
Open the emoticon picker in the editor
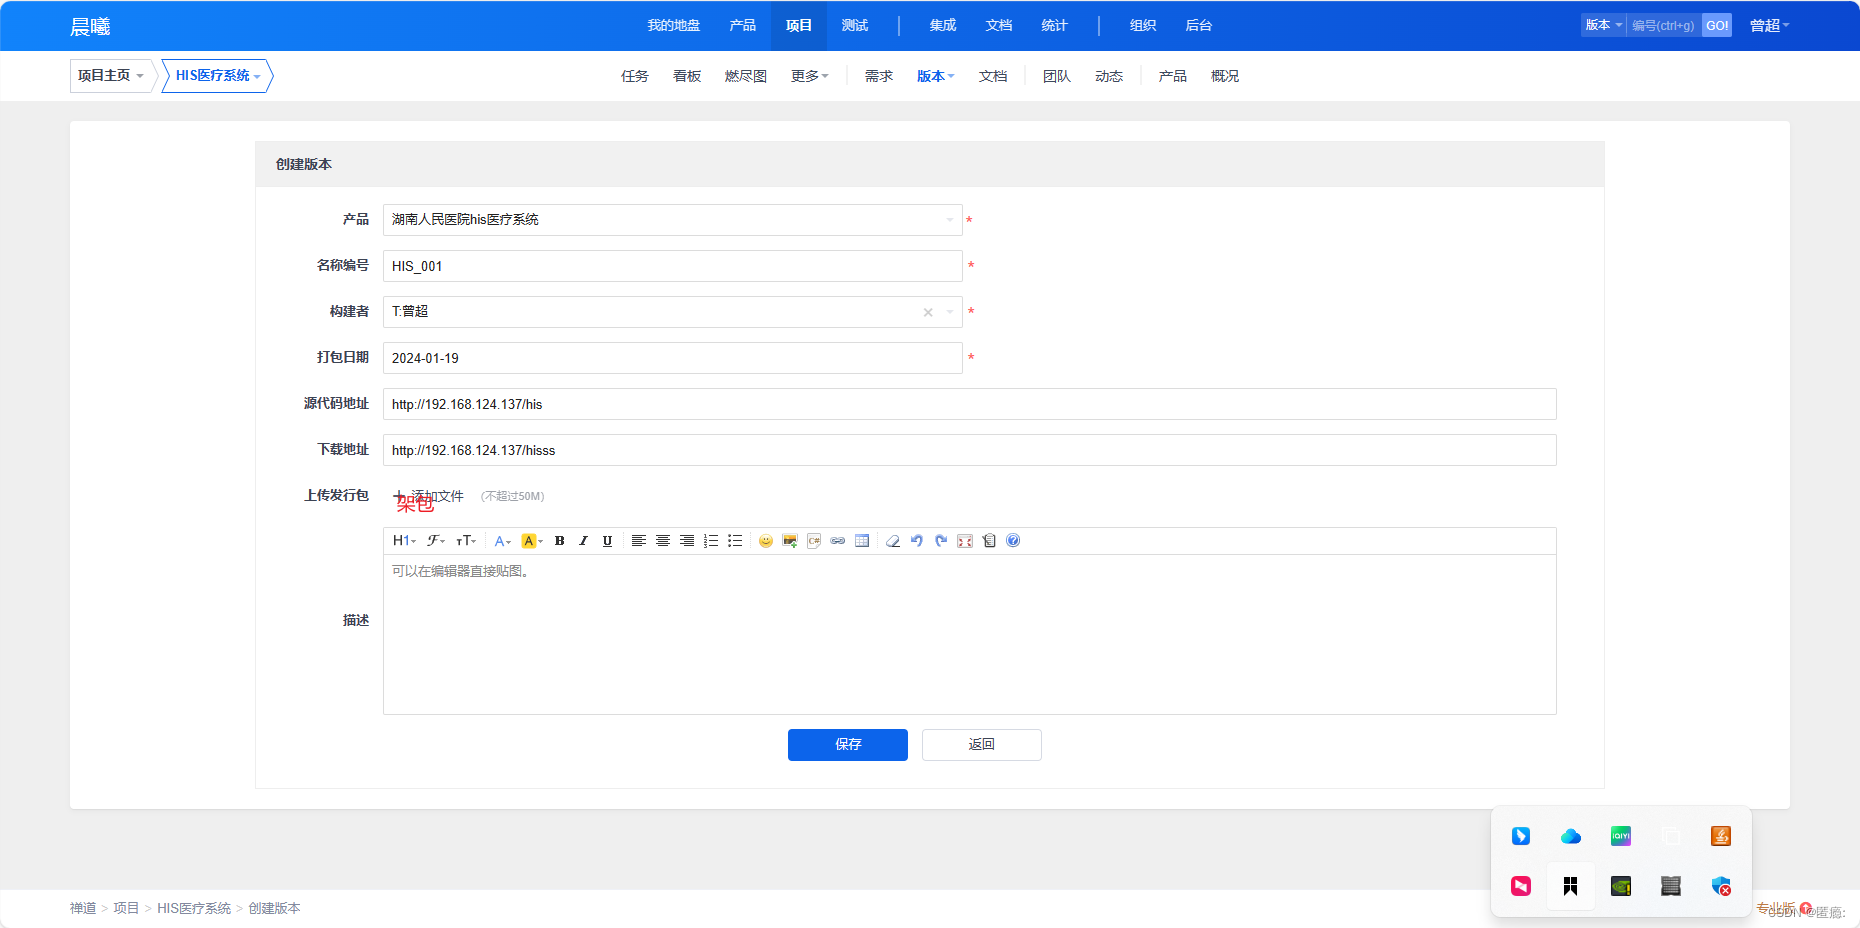(x=766, y=541)
